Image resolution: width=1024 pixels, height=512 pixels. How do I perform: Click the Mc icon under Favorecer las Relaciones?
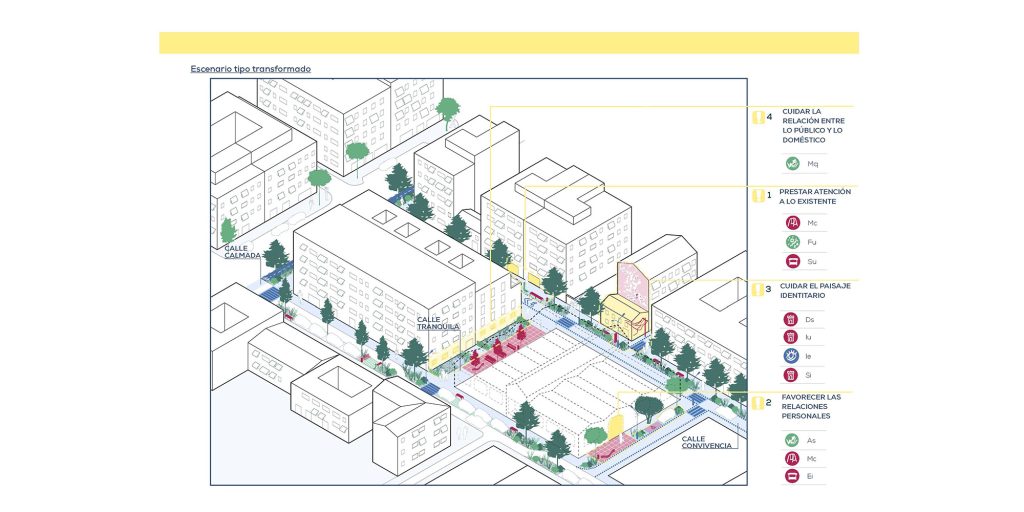(792, 458)
